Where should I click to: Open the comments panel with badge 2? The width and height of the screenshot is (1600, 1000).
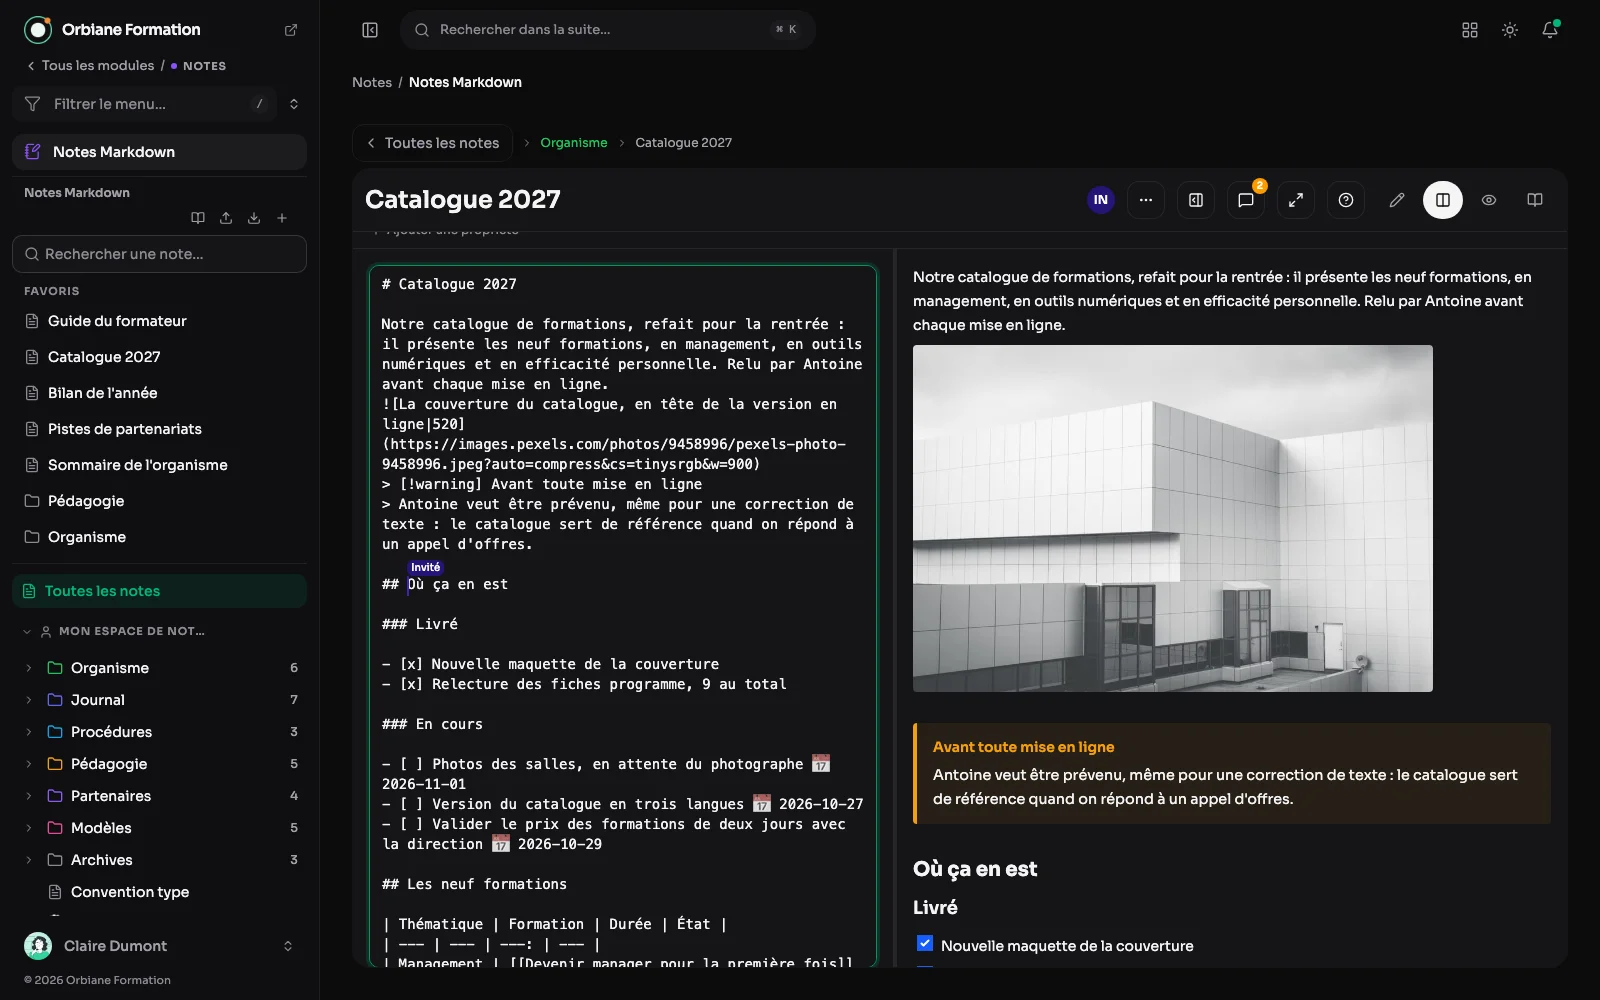[1246, 200]
